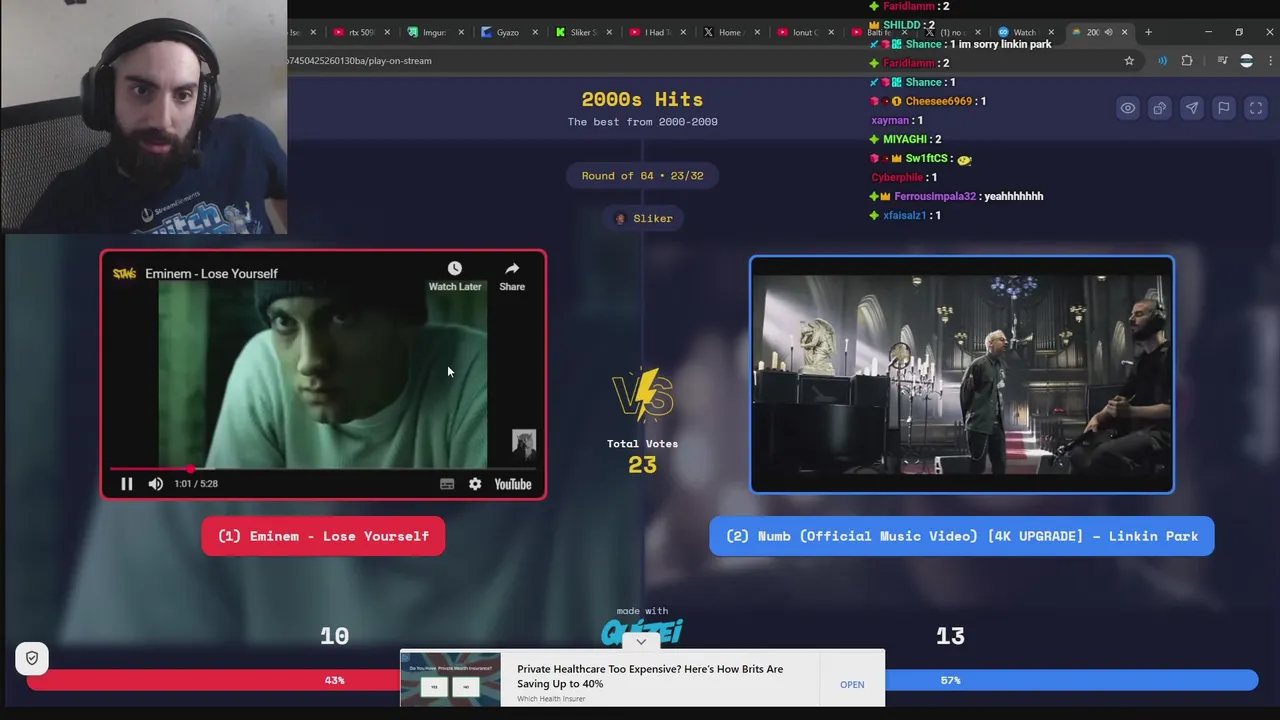
Task: Vote for (2) Numb Linkin Park
Action: click(962, 536)
